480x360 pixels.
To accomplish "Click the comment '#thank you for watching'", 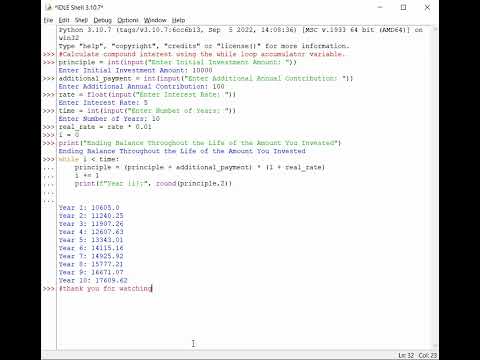I will (105, 288).
